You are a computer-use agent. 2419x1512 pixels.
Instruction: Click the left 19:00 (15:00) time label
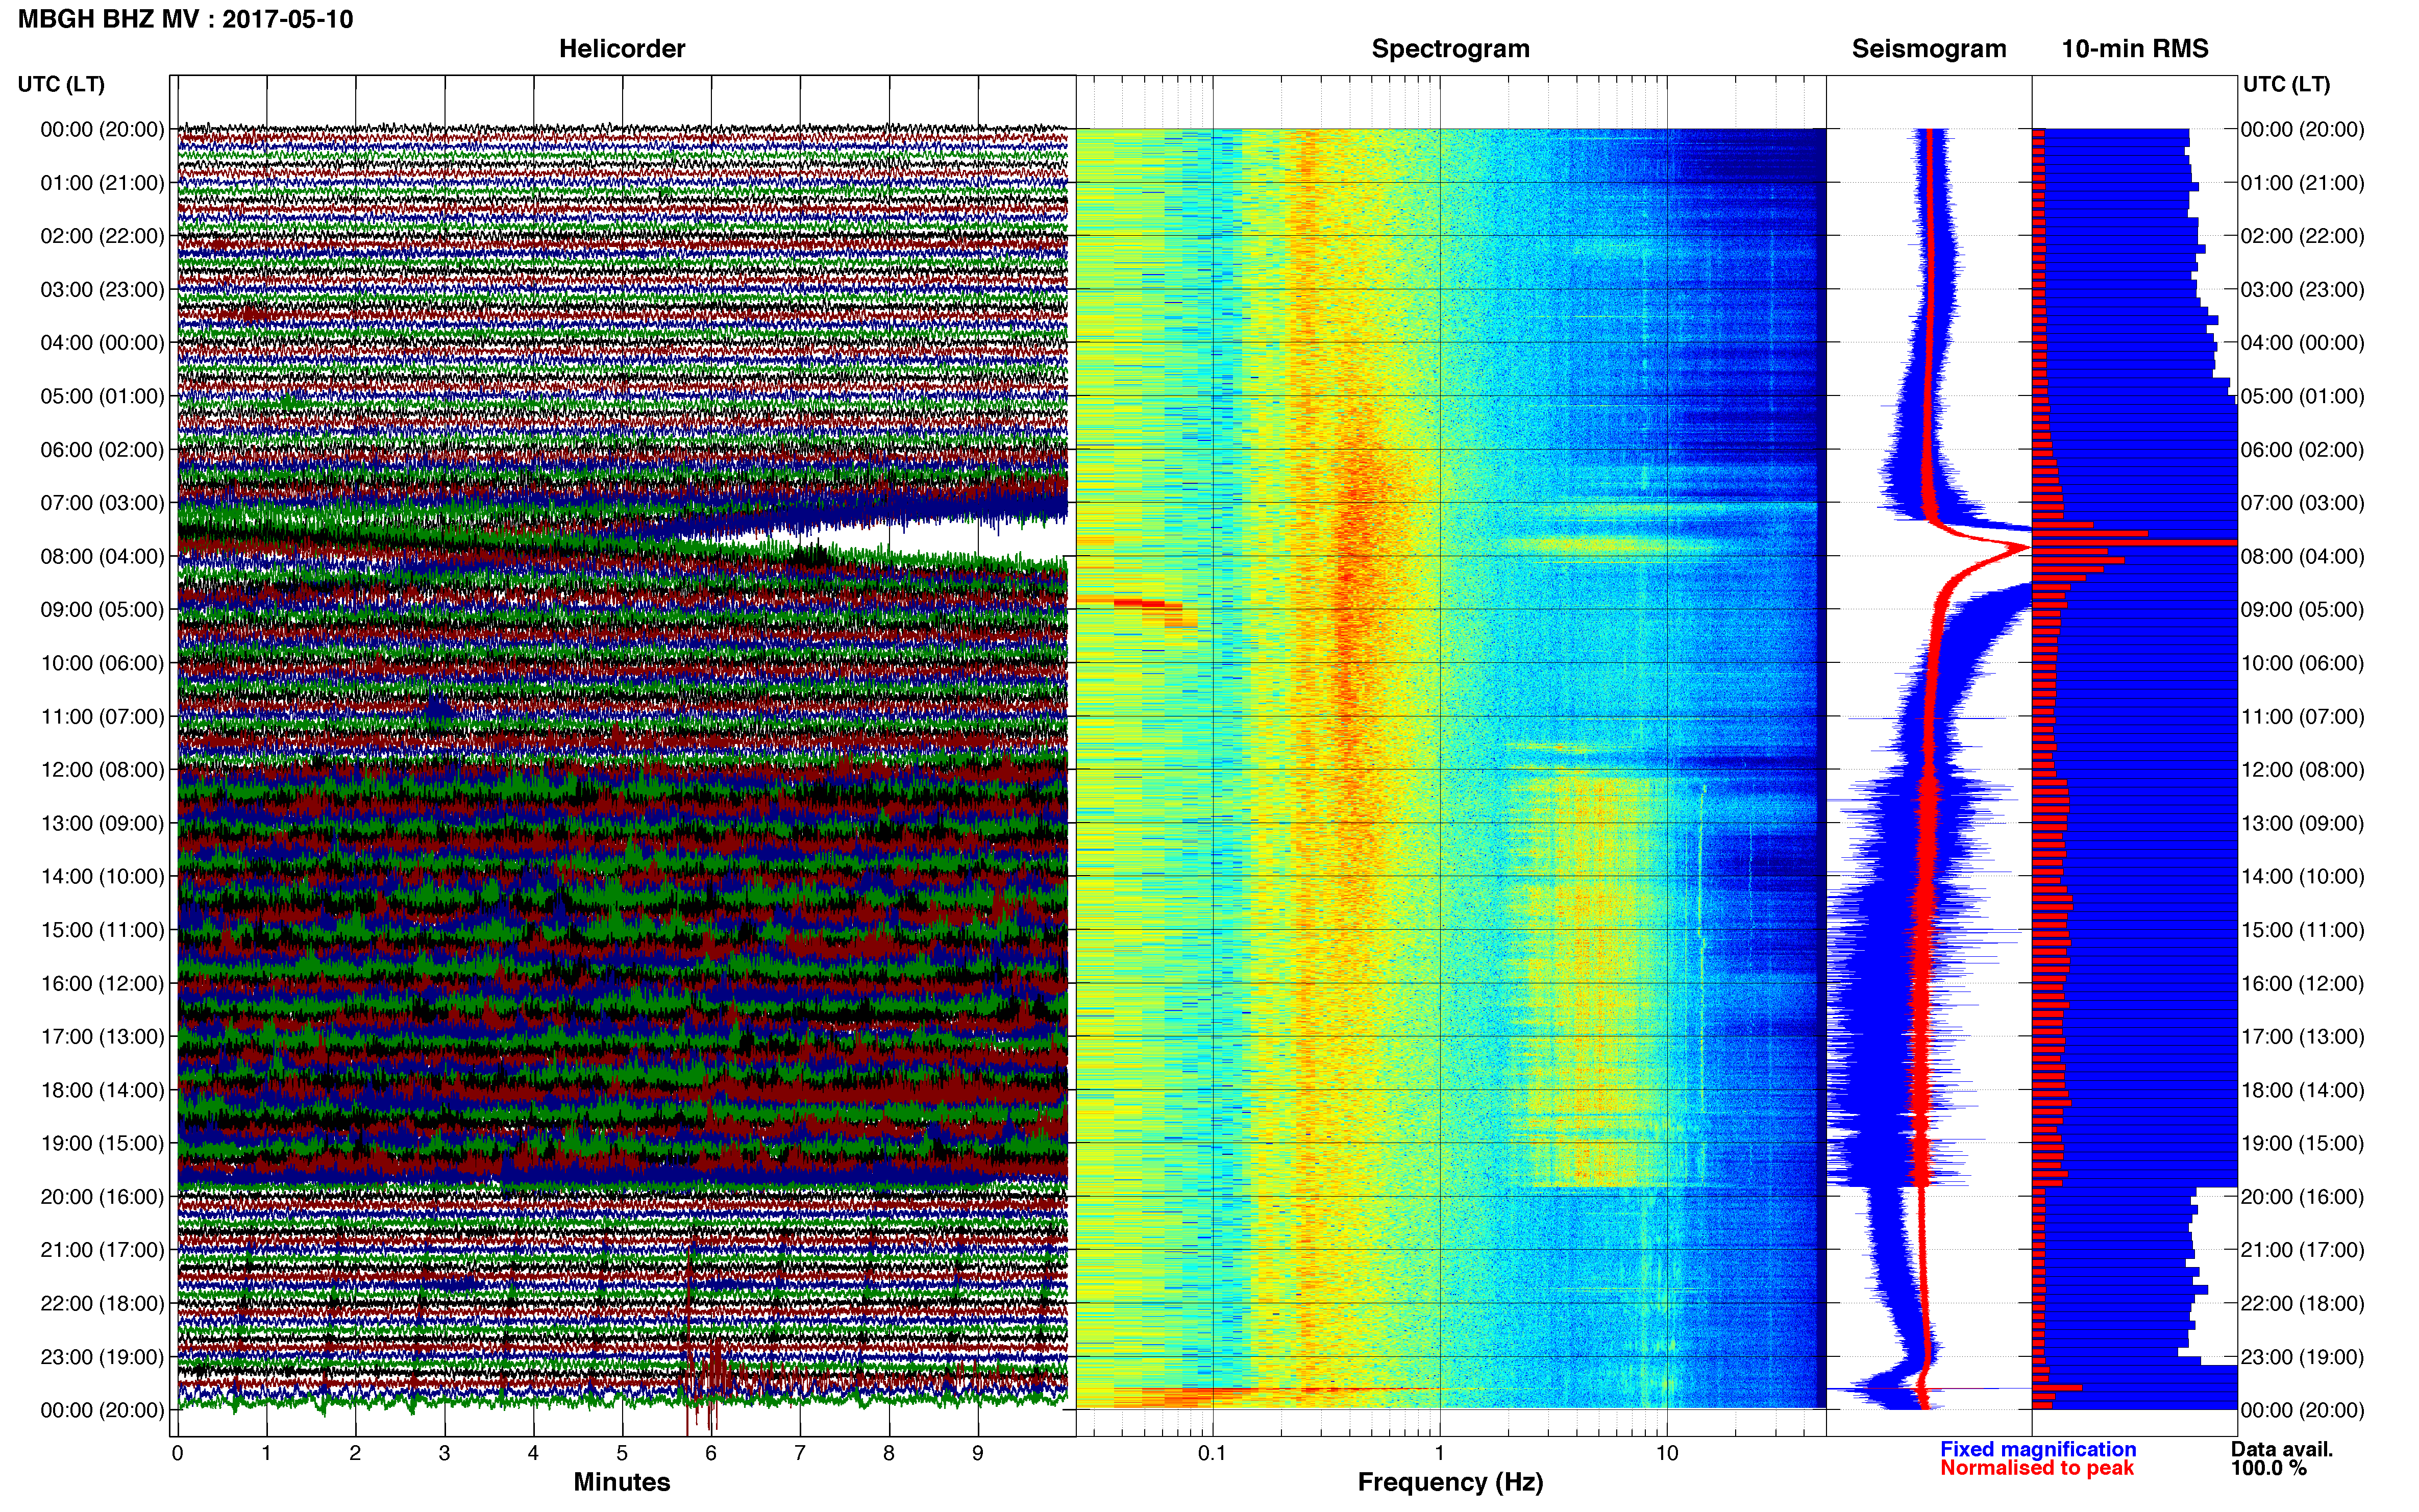click(102, 1143)
